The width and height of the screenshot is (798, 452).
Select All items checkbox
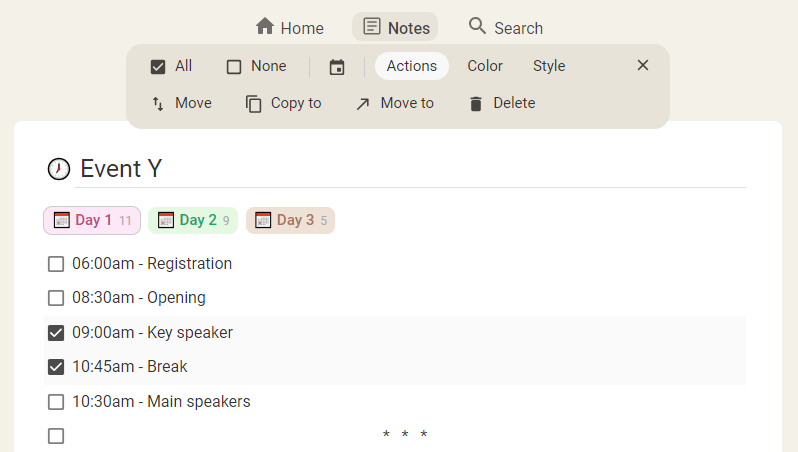pos(158,67)
